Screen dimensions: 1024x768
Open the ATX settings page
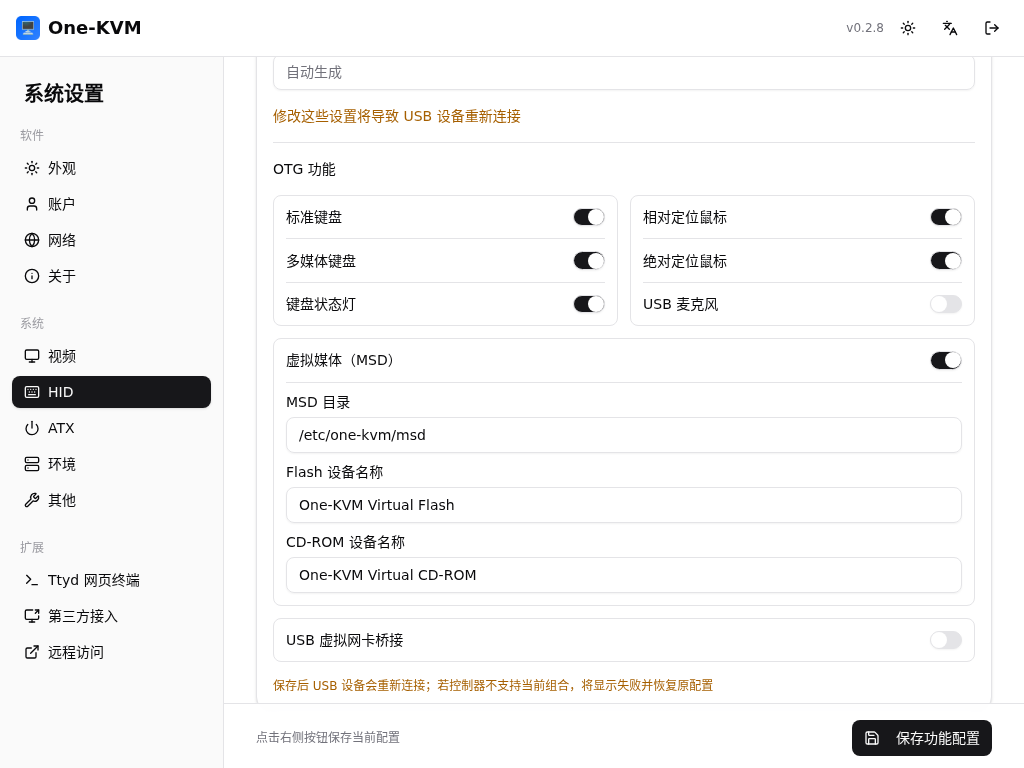click(112, 428)
